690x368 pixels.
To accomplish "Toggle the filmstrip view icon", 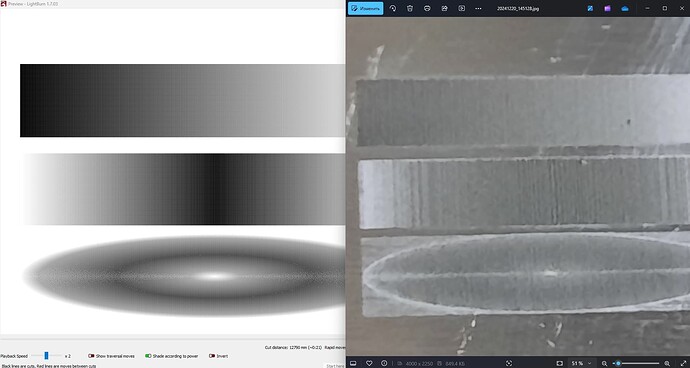I will tap(353, 363).
